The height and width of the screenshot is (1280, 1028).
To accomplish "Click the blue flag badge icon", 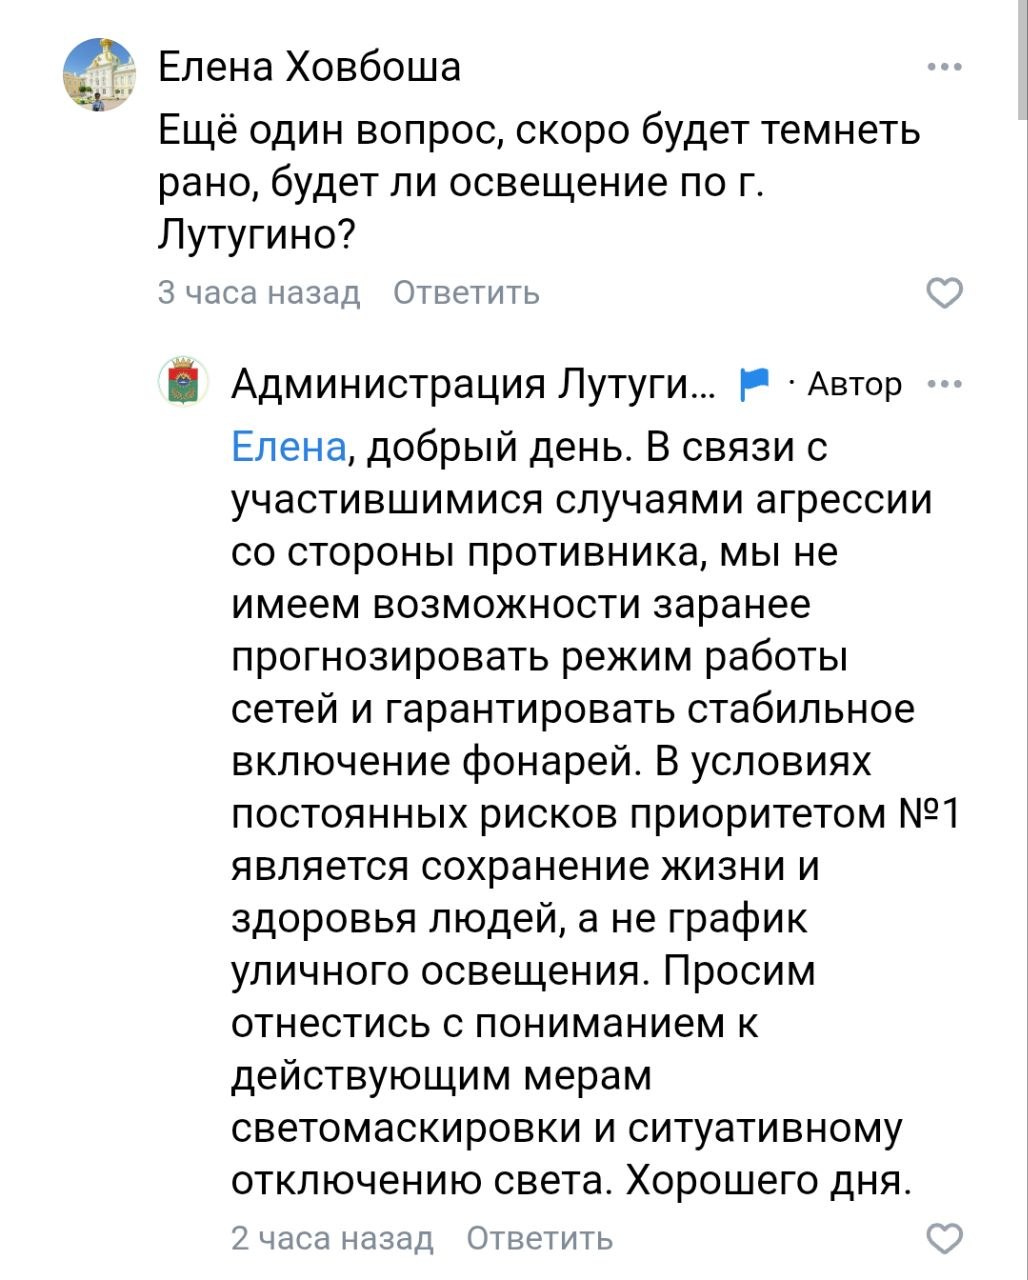I will [x=754, y=384].
